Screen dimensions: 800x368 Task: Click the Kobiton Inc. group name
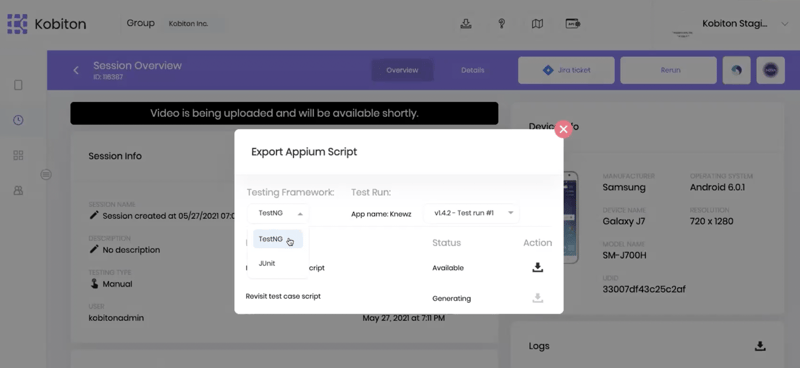[x=188, y=24]
